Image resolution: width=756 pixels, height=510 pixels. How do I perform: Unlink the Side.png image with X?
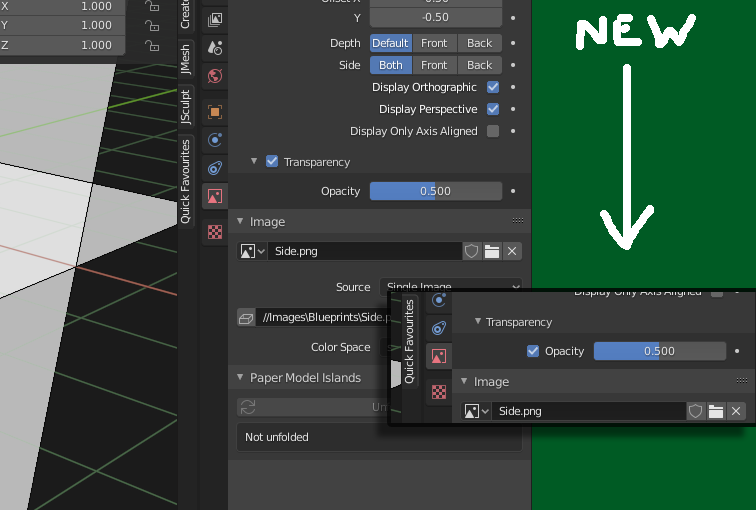pos(512,251)
